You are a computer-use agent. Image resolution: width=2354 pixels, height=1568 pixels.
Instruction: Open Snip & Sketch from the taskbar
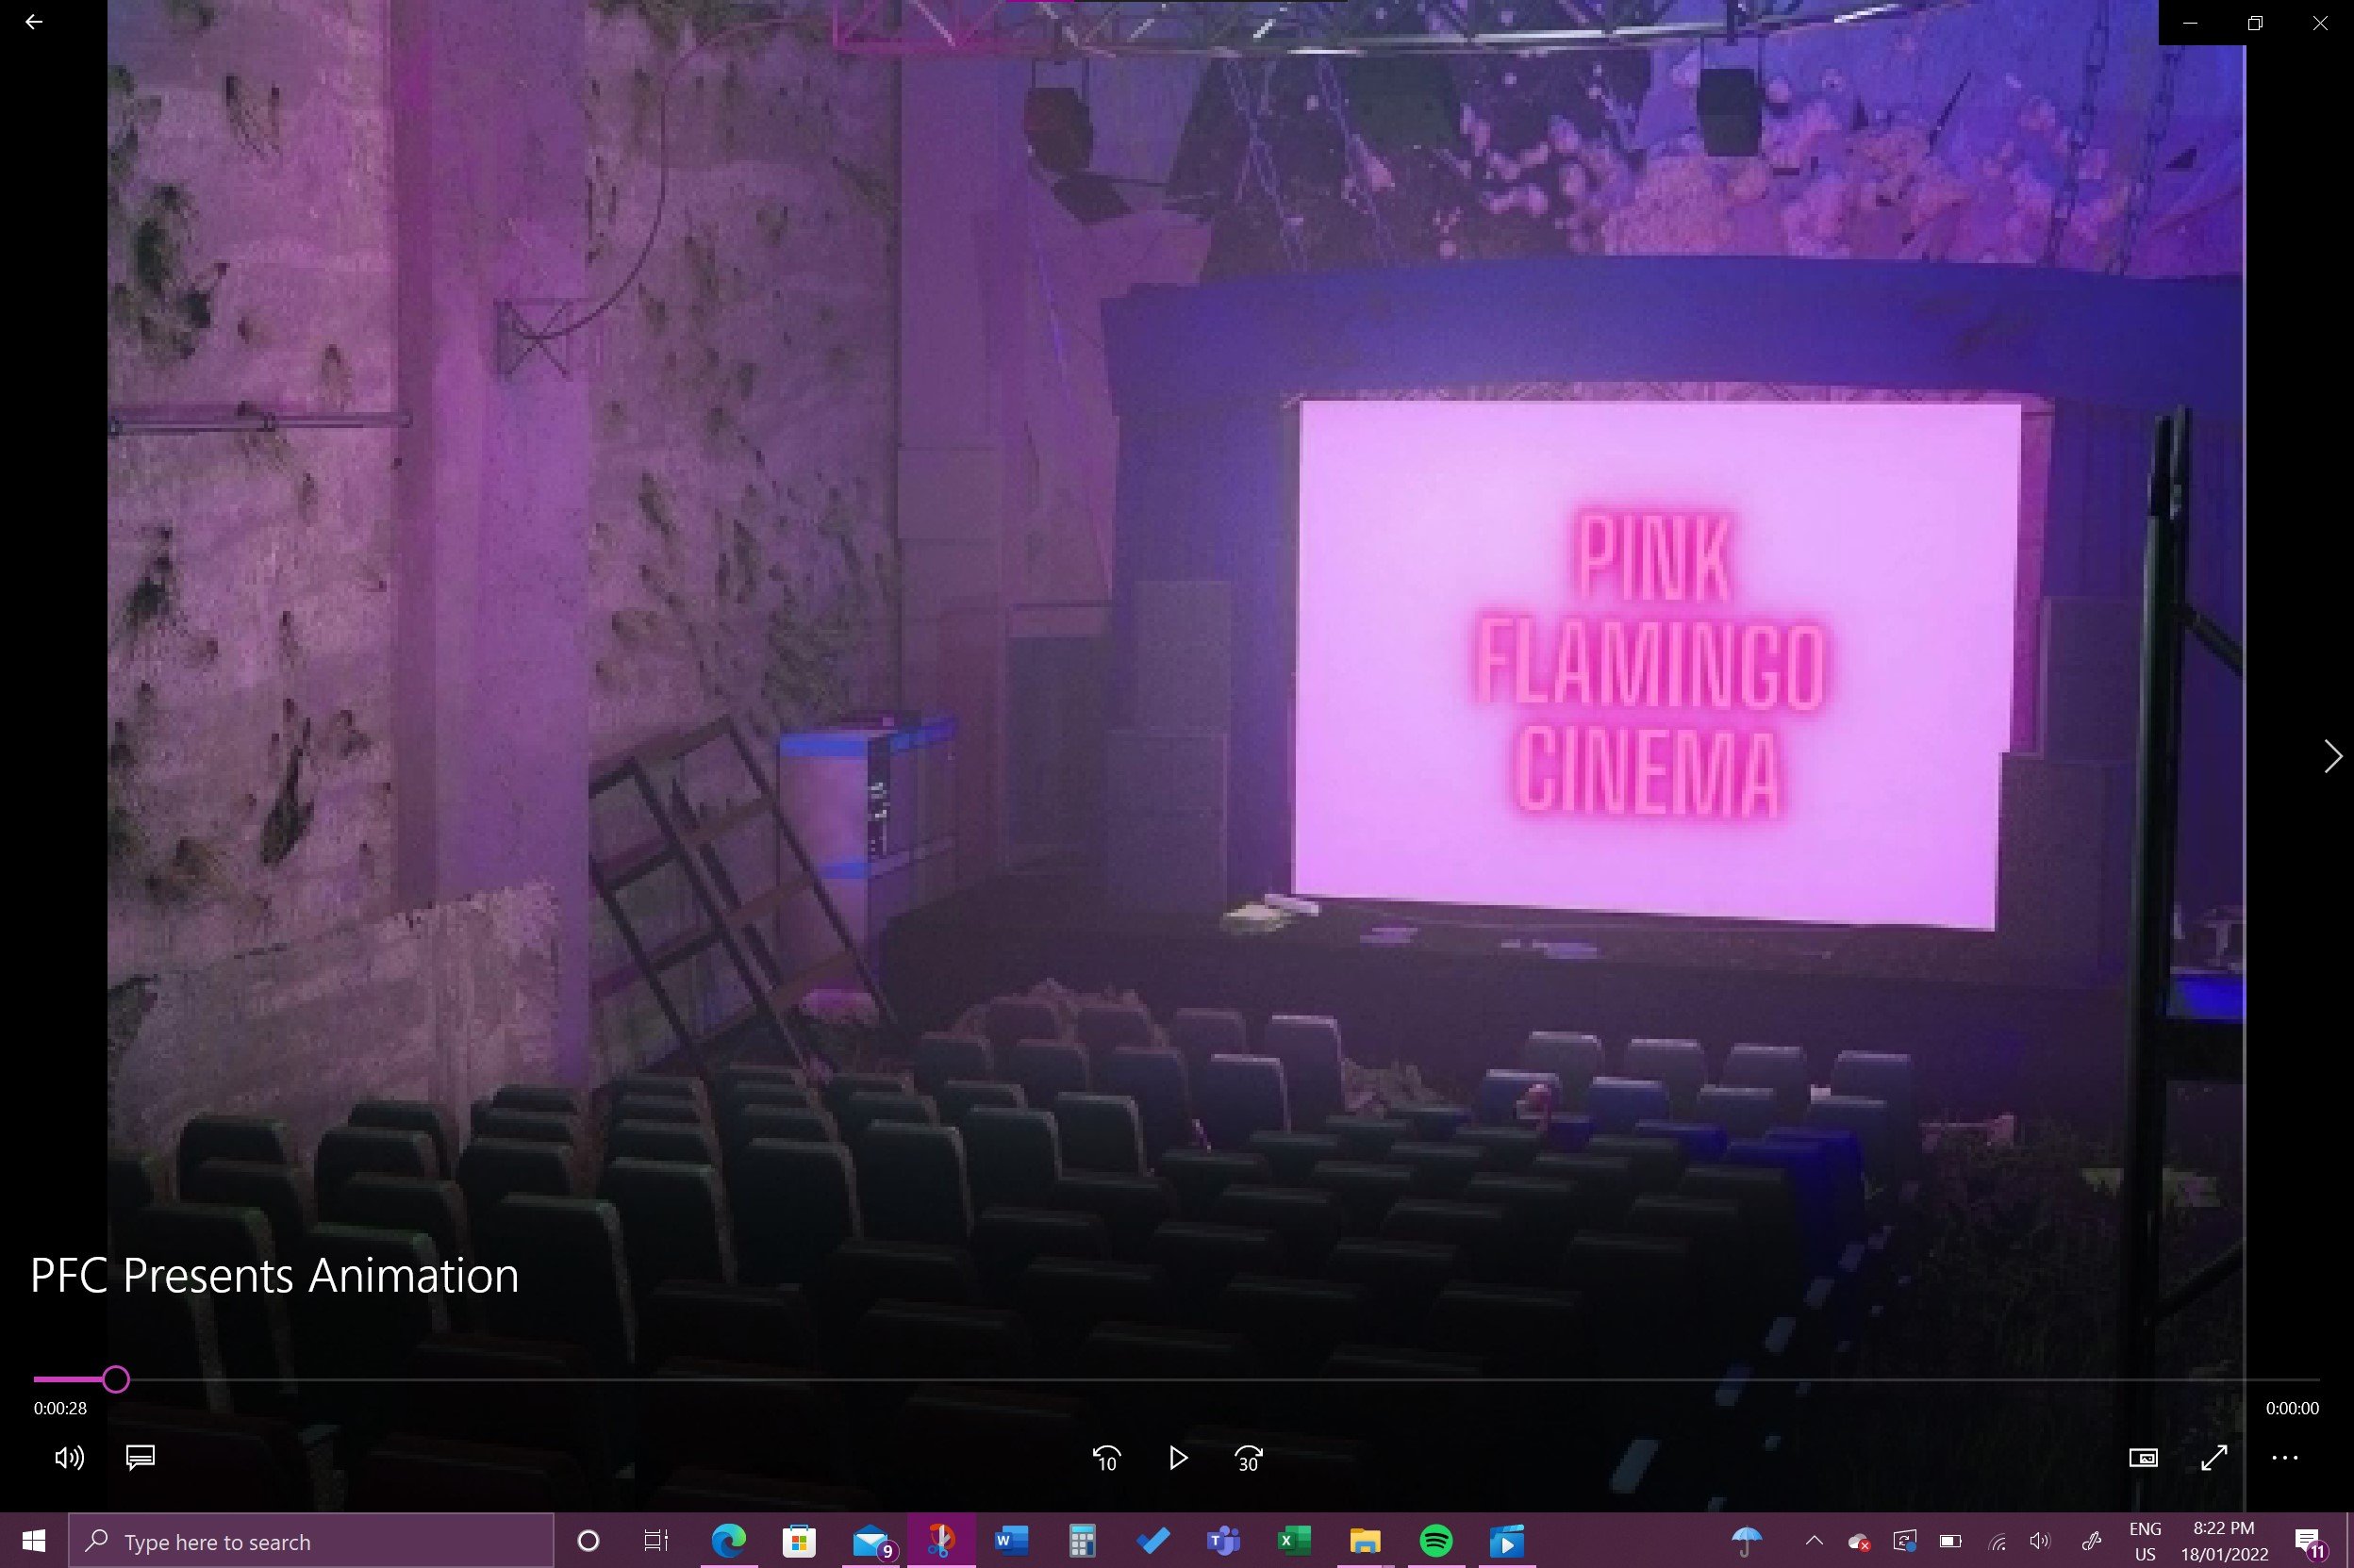pos(941,1541)
